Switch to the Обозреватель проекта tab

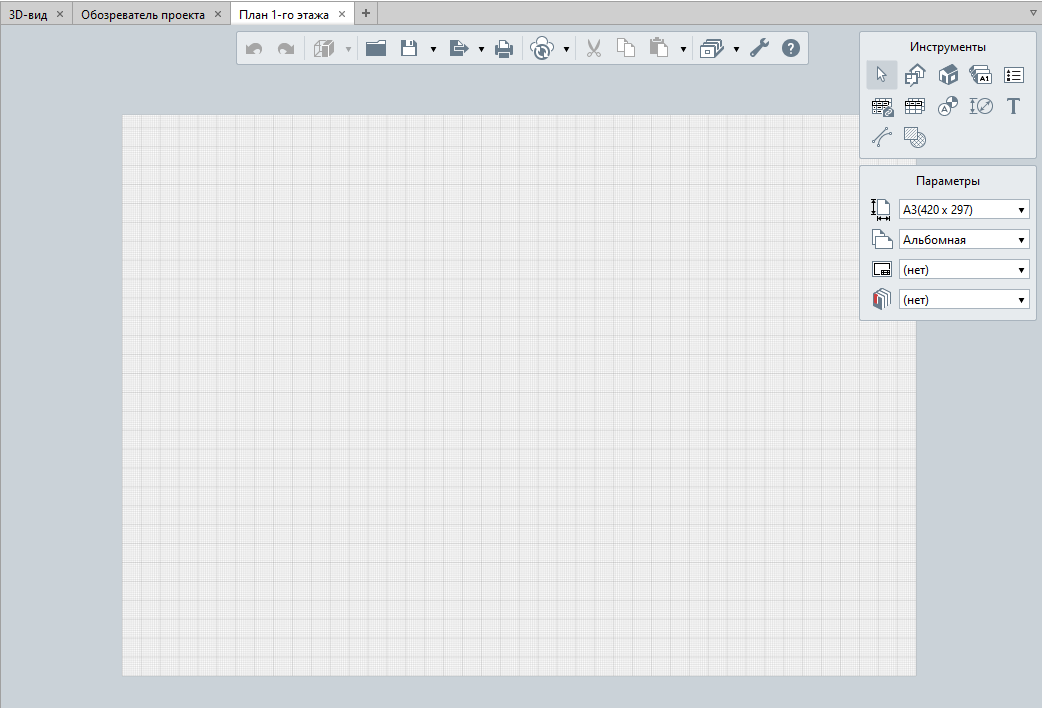pyautogui.click(x=142, y=14)
